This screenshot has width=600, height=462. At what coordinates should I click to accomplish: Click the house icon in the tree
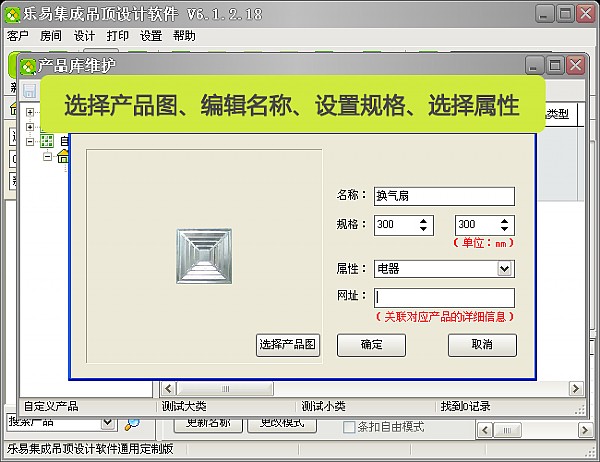tap(64, 157)
